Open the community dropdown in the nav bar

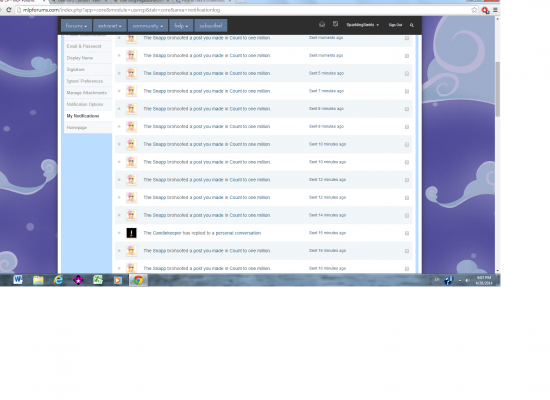pos(148,26)
